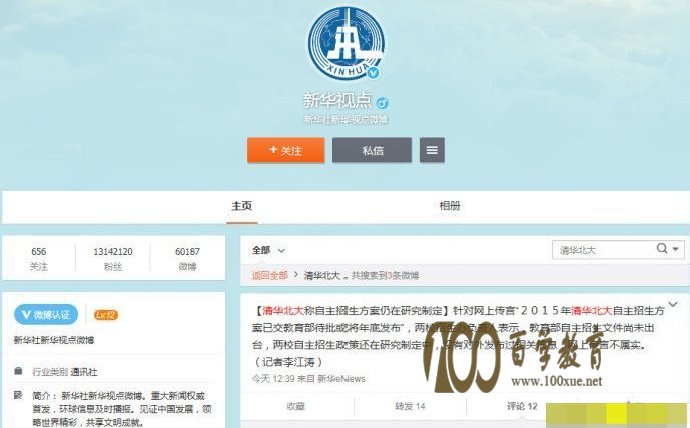The height and width of the screenshot is (428, 690).
Task: Click 转发 14 to repost
Action: pos(410,406)
